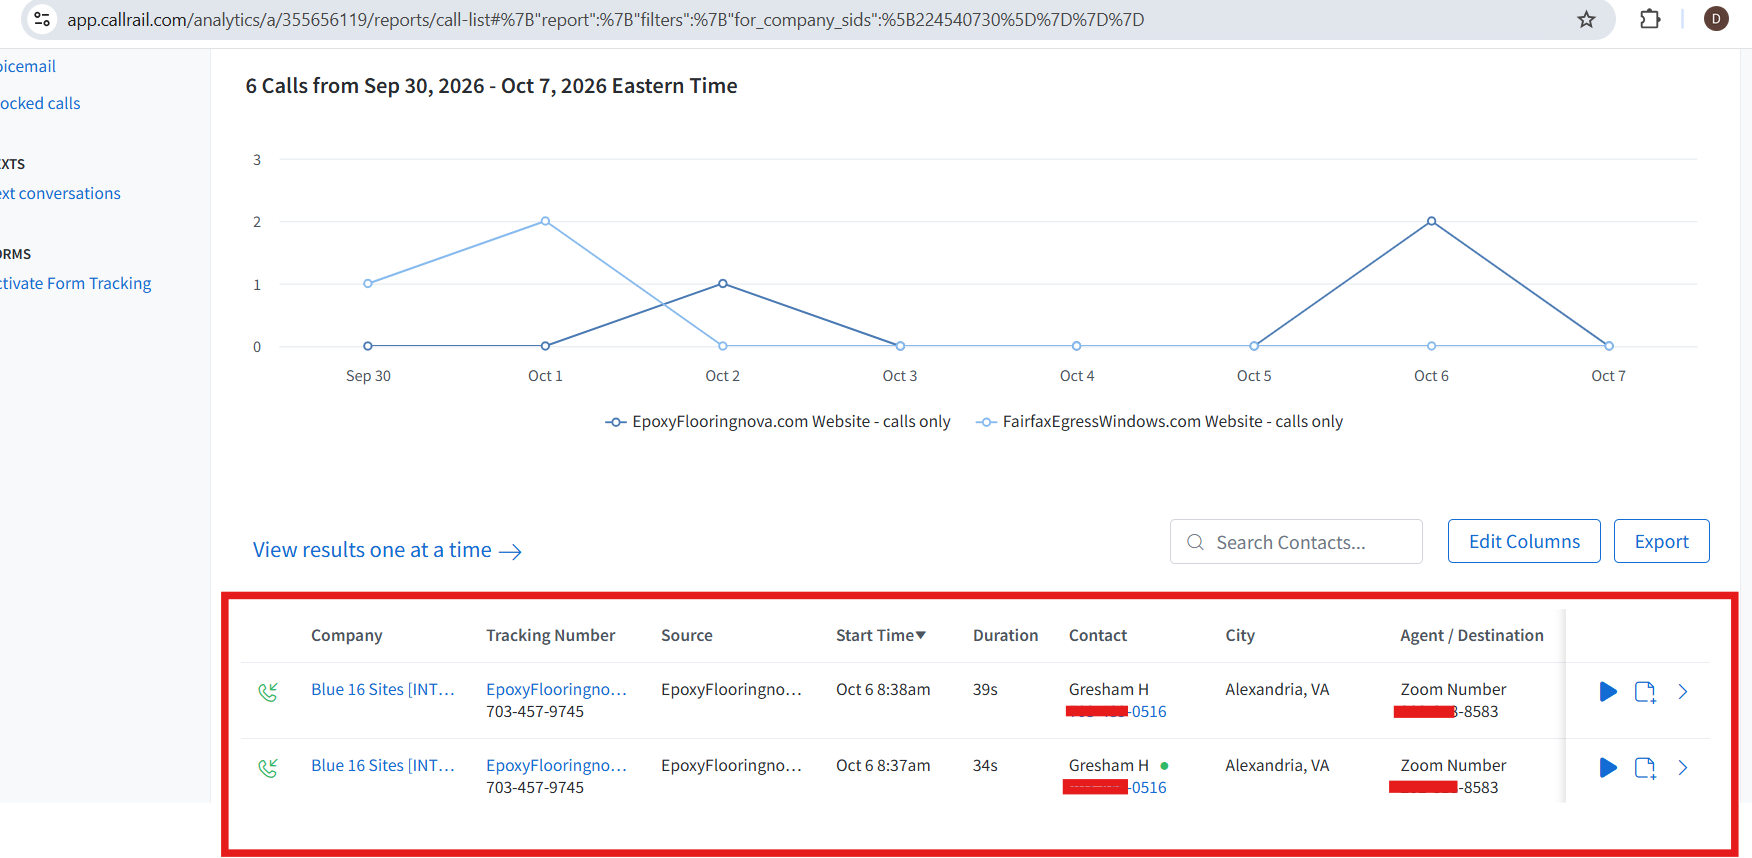Expand details for the 8:37am call
Screen dimensions: 1752x858
pyautogui.click(x=1683, y=767)
